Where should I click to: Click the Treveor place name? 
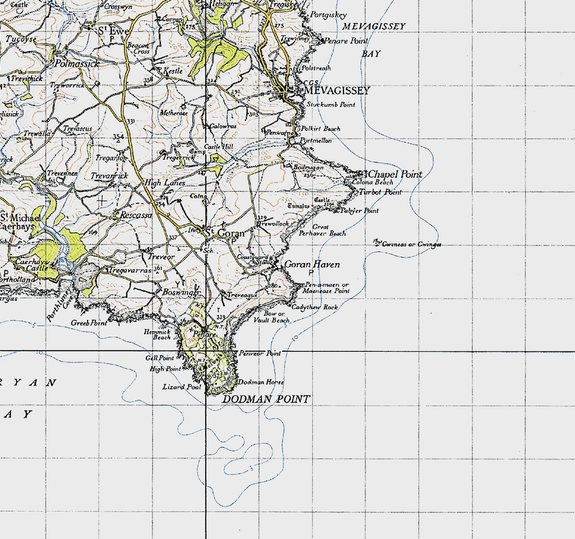161,257
